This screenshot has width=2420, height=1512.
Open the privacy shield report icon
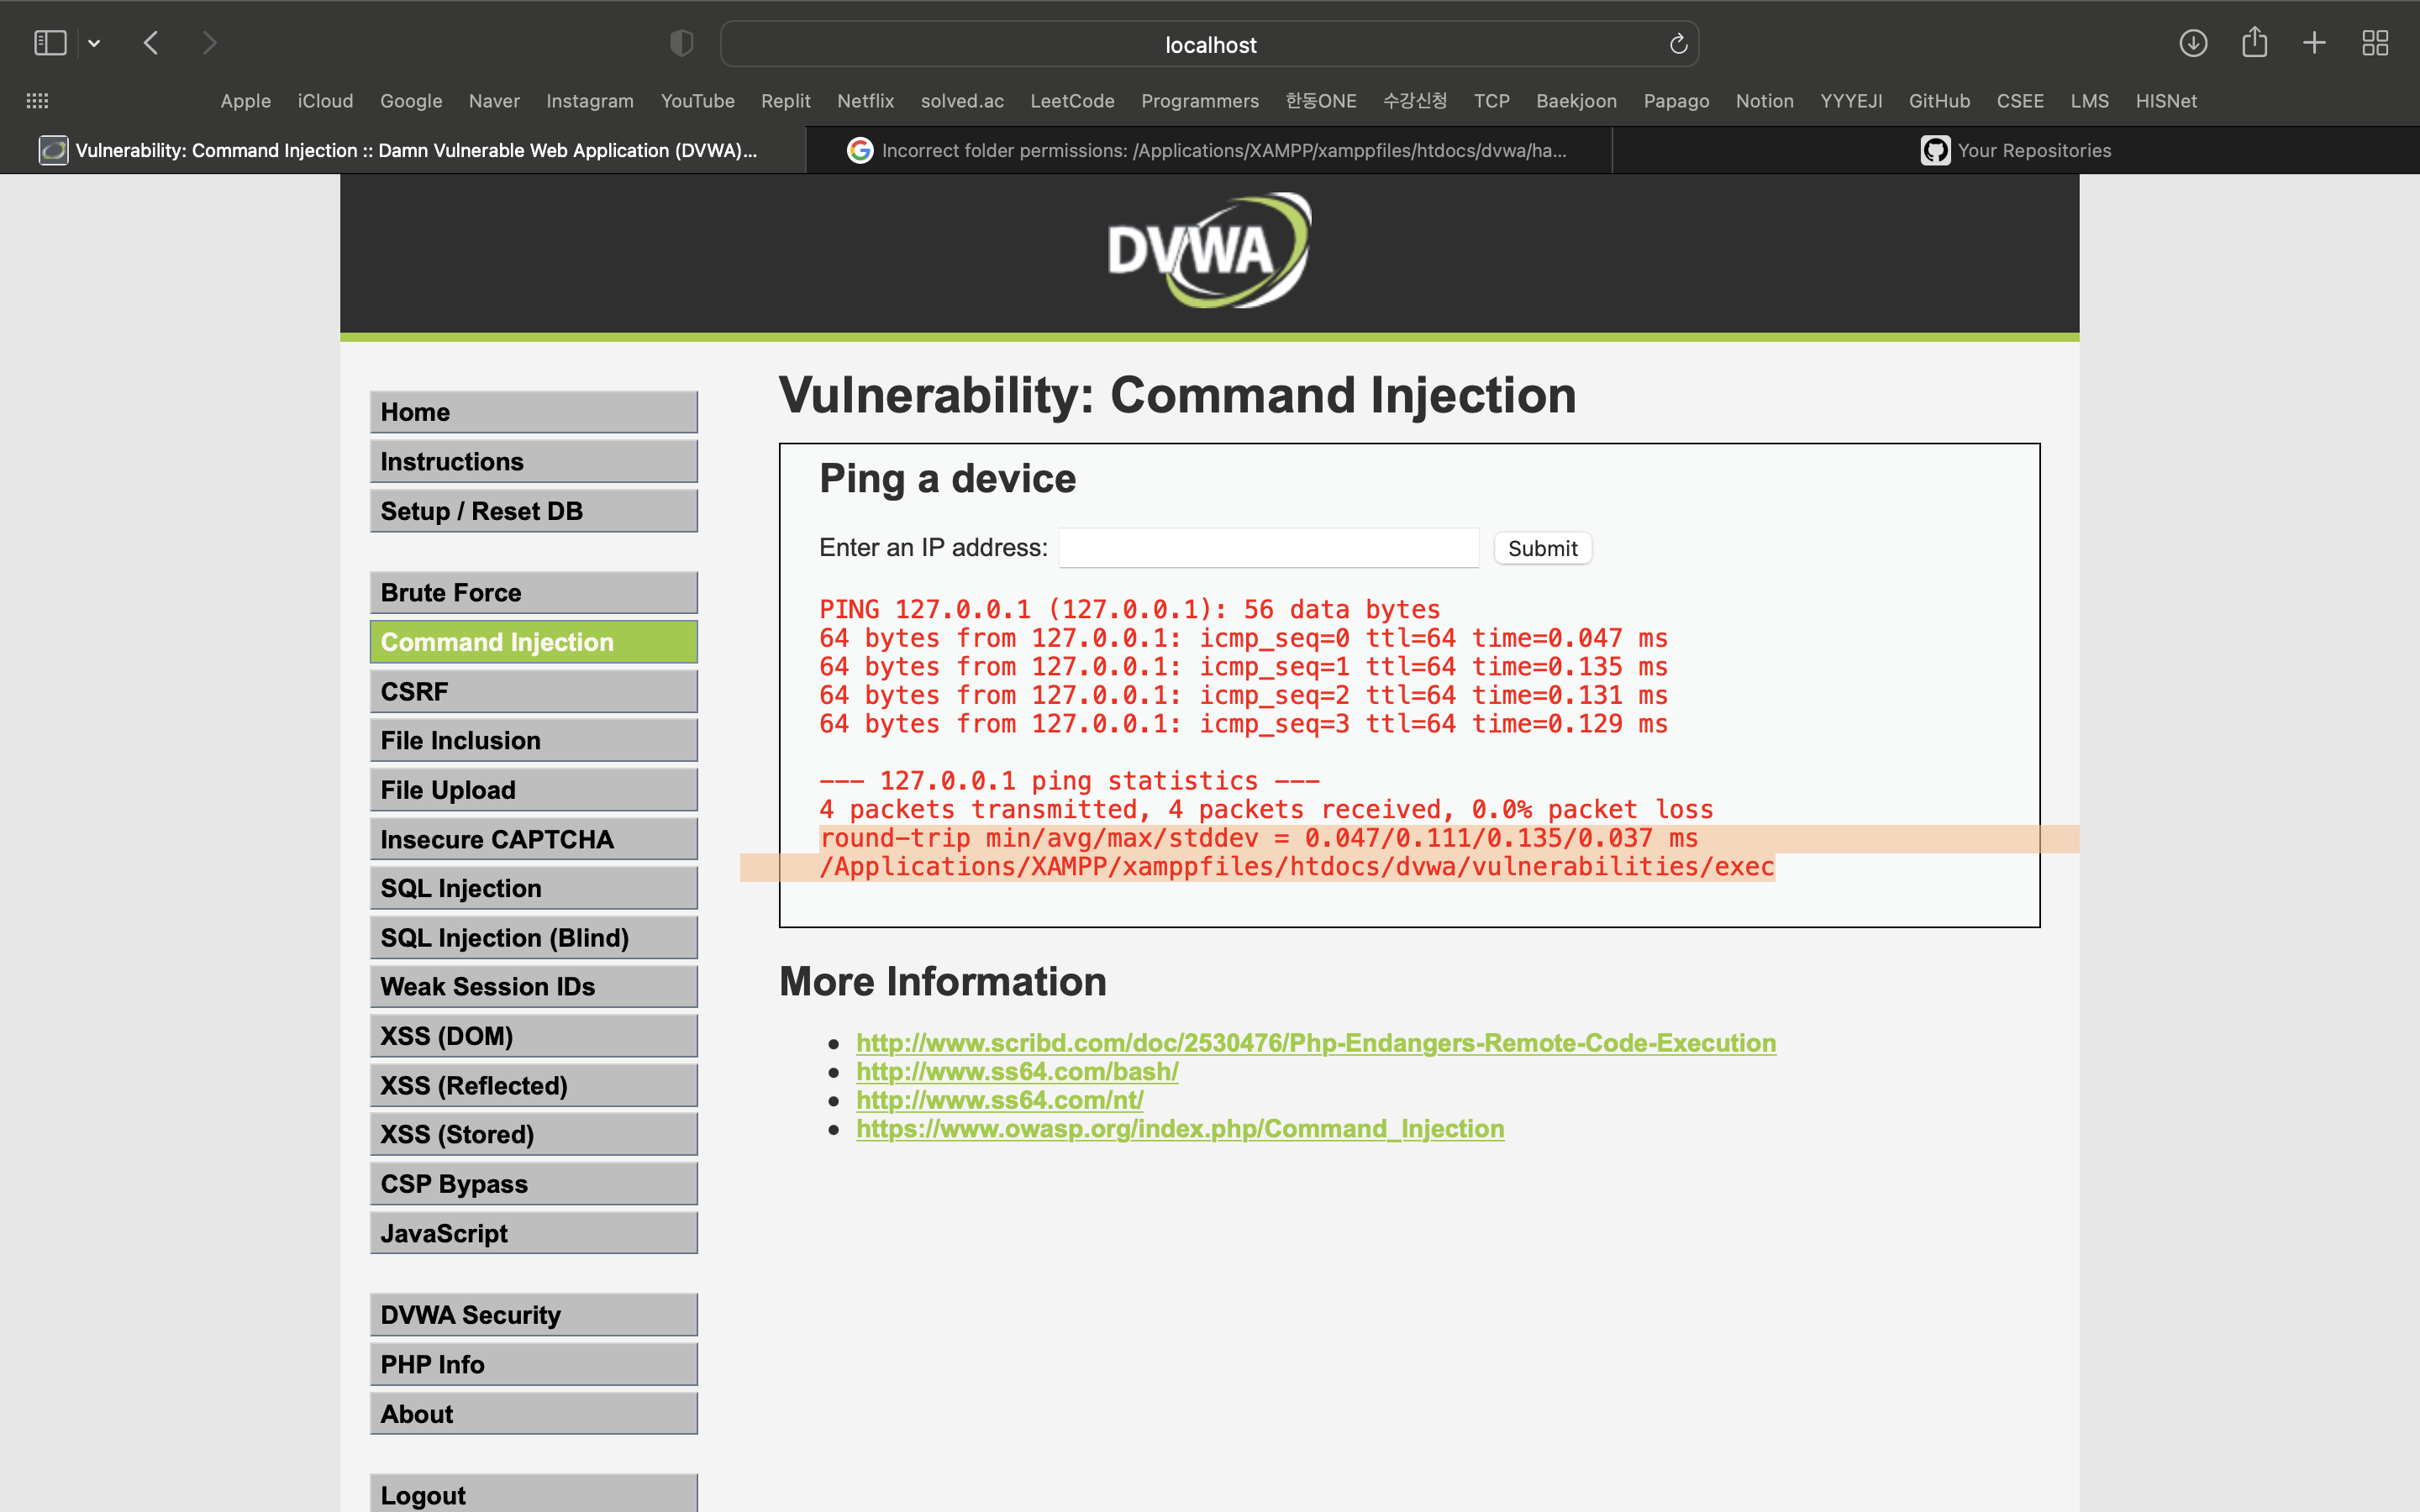pyautogui.click(x=681, y=43)
